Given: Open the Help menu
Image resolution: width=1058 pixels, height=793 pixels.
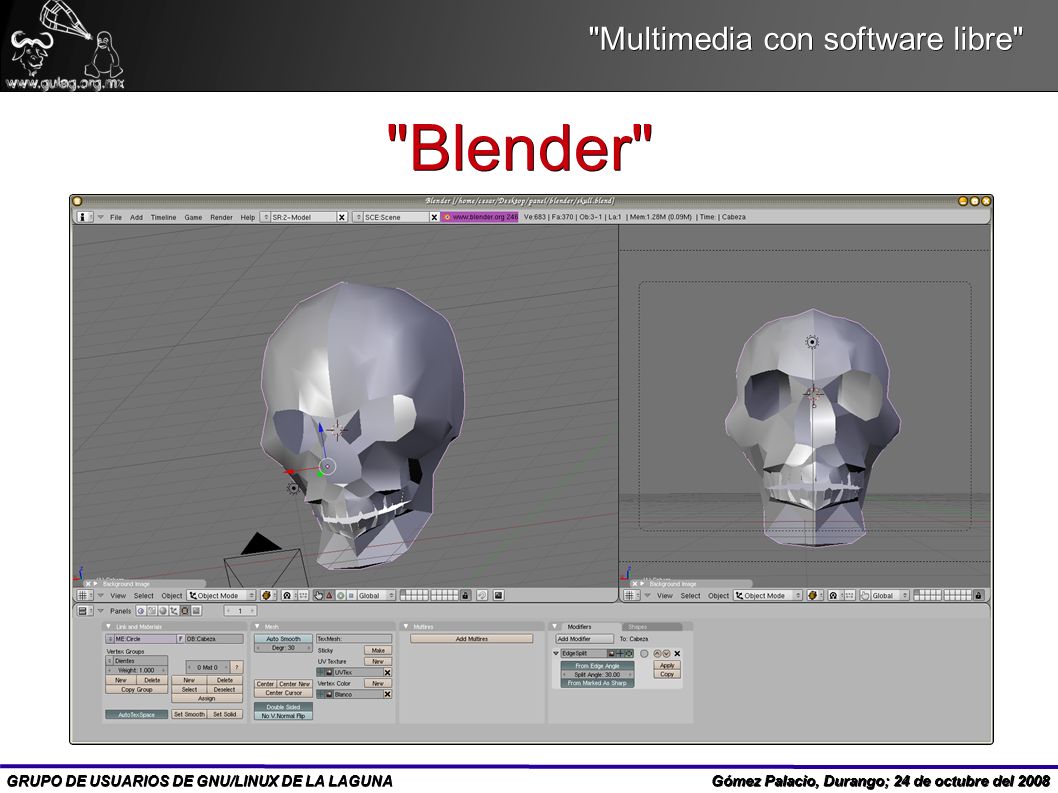Looking at the screenshot, I should (x=248, y=217).
